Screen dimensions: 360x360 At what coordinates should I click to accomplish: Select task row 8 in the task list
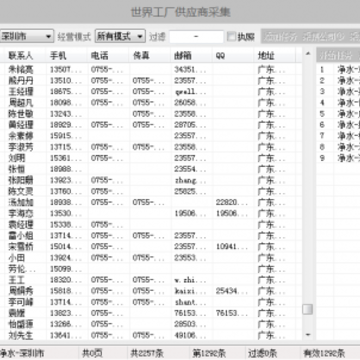[338, 147]
